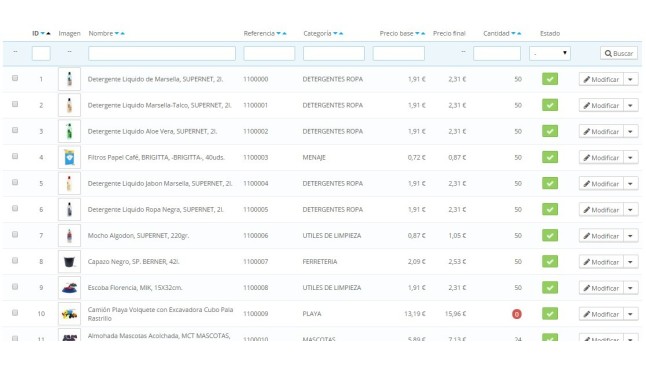
Task: Click the Cantidad filter input field
Action: tap(497, 53)
